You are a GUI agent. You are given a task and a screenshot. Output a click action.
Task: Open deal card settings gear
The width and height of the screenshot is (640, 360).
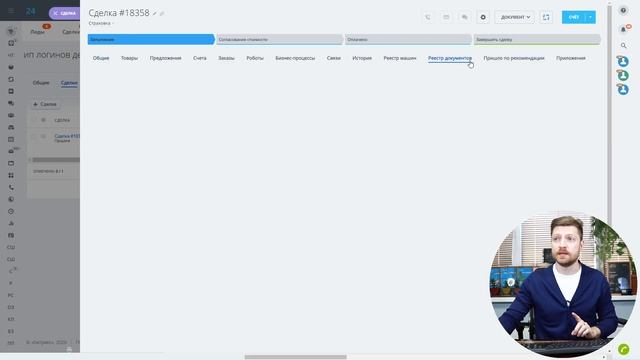coord(483,17)
